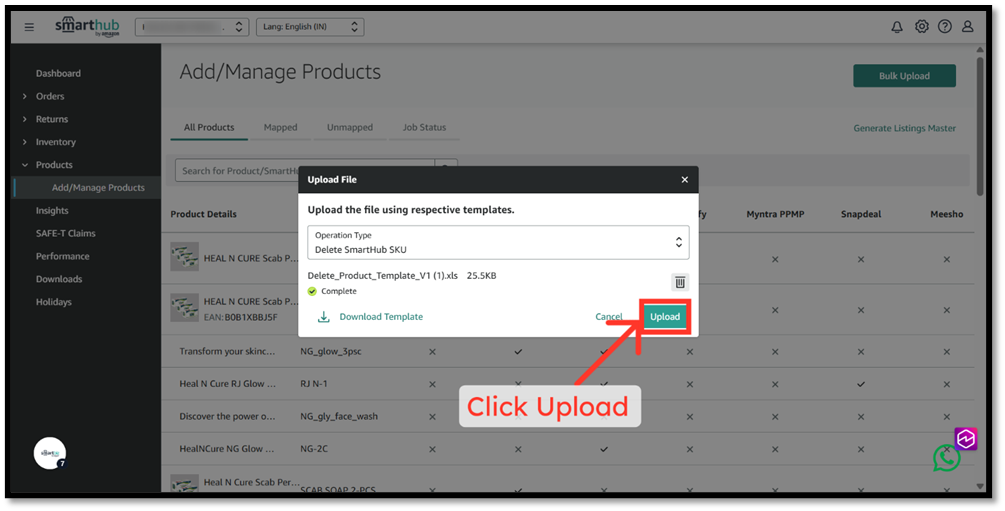Screen dimensions: 1005x511
Task: Open the user account icon
Action: [x=968, y=26]
